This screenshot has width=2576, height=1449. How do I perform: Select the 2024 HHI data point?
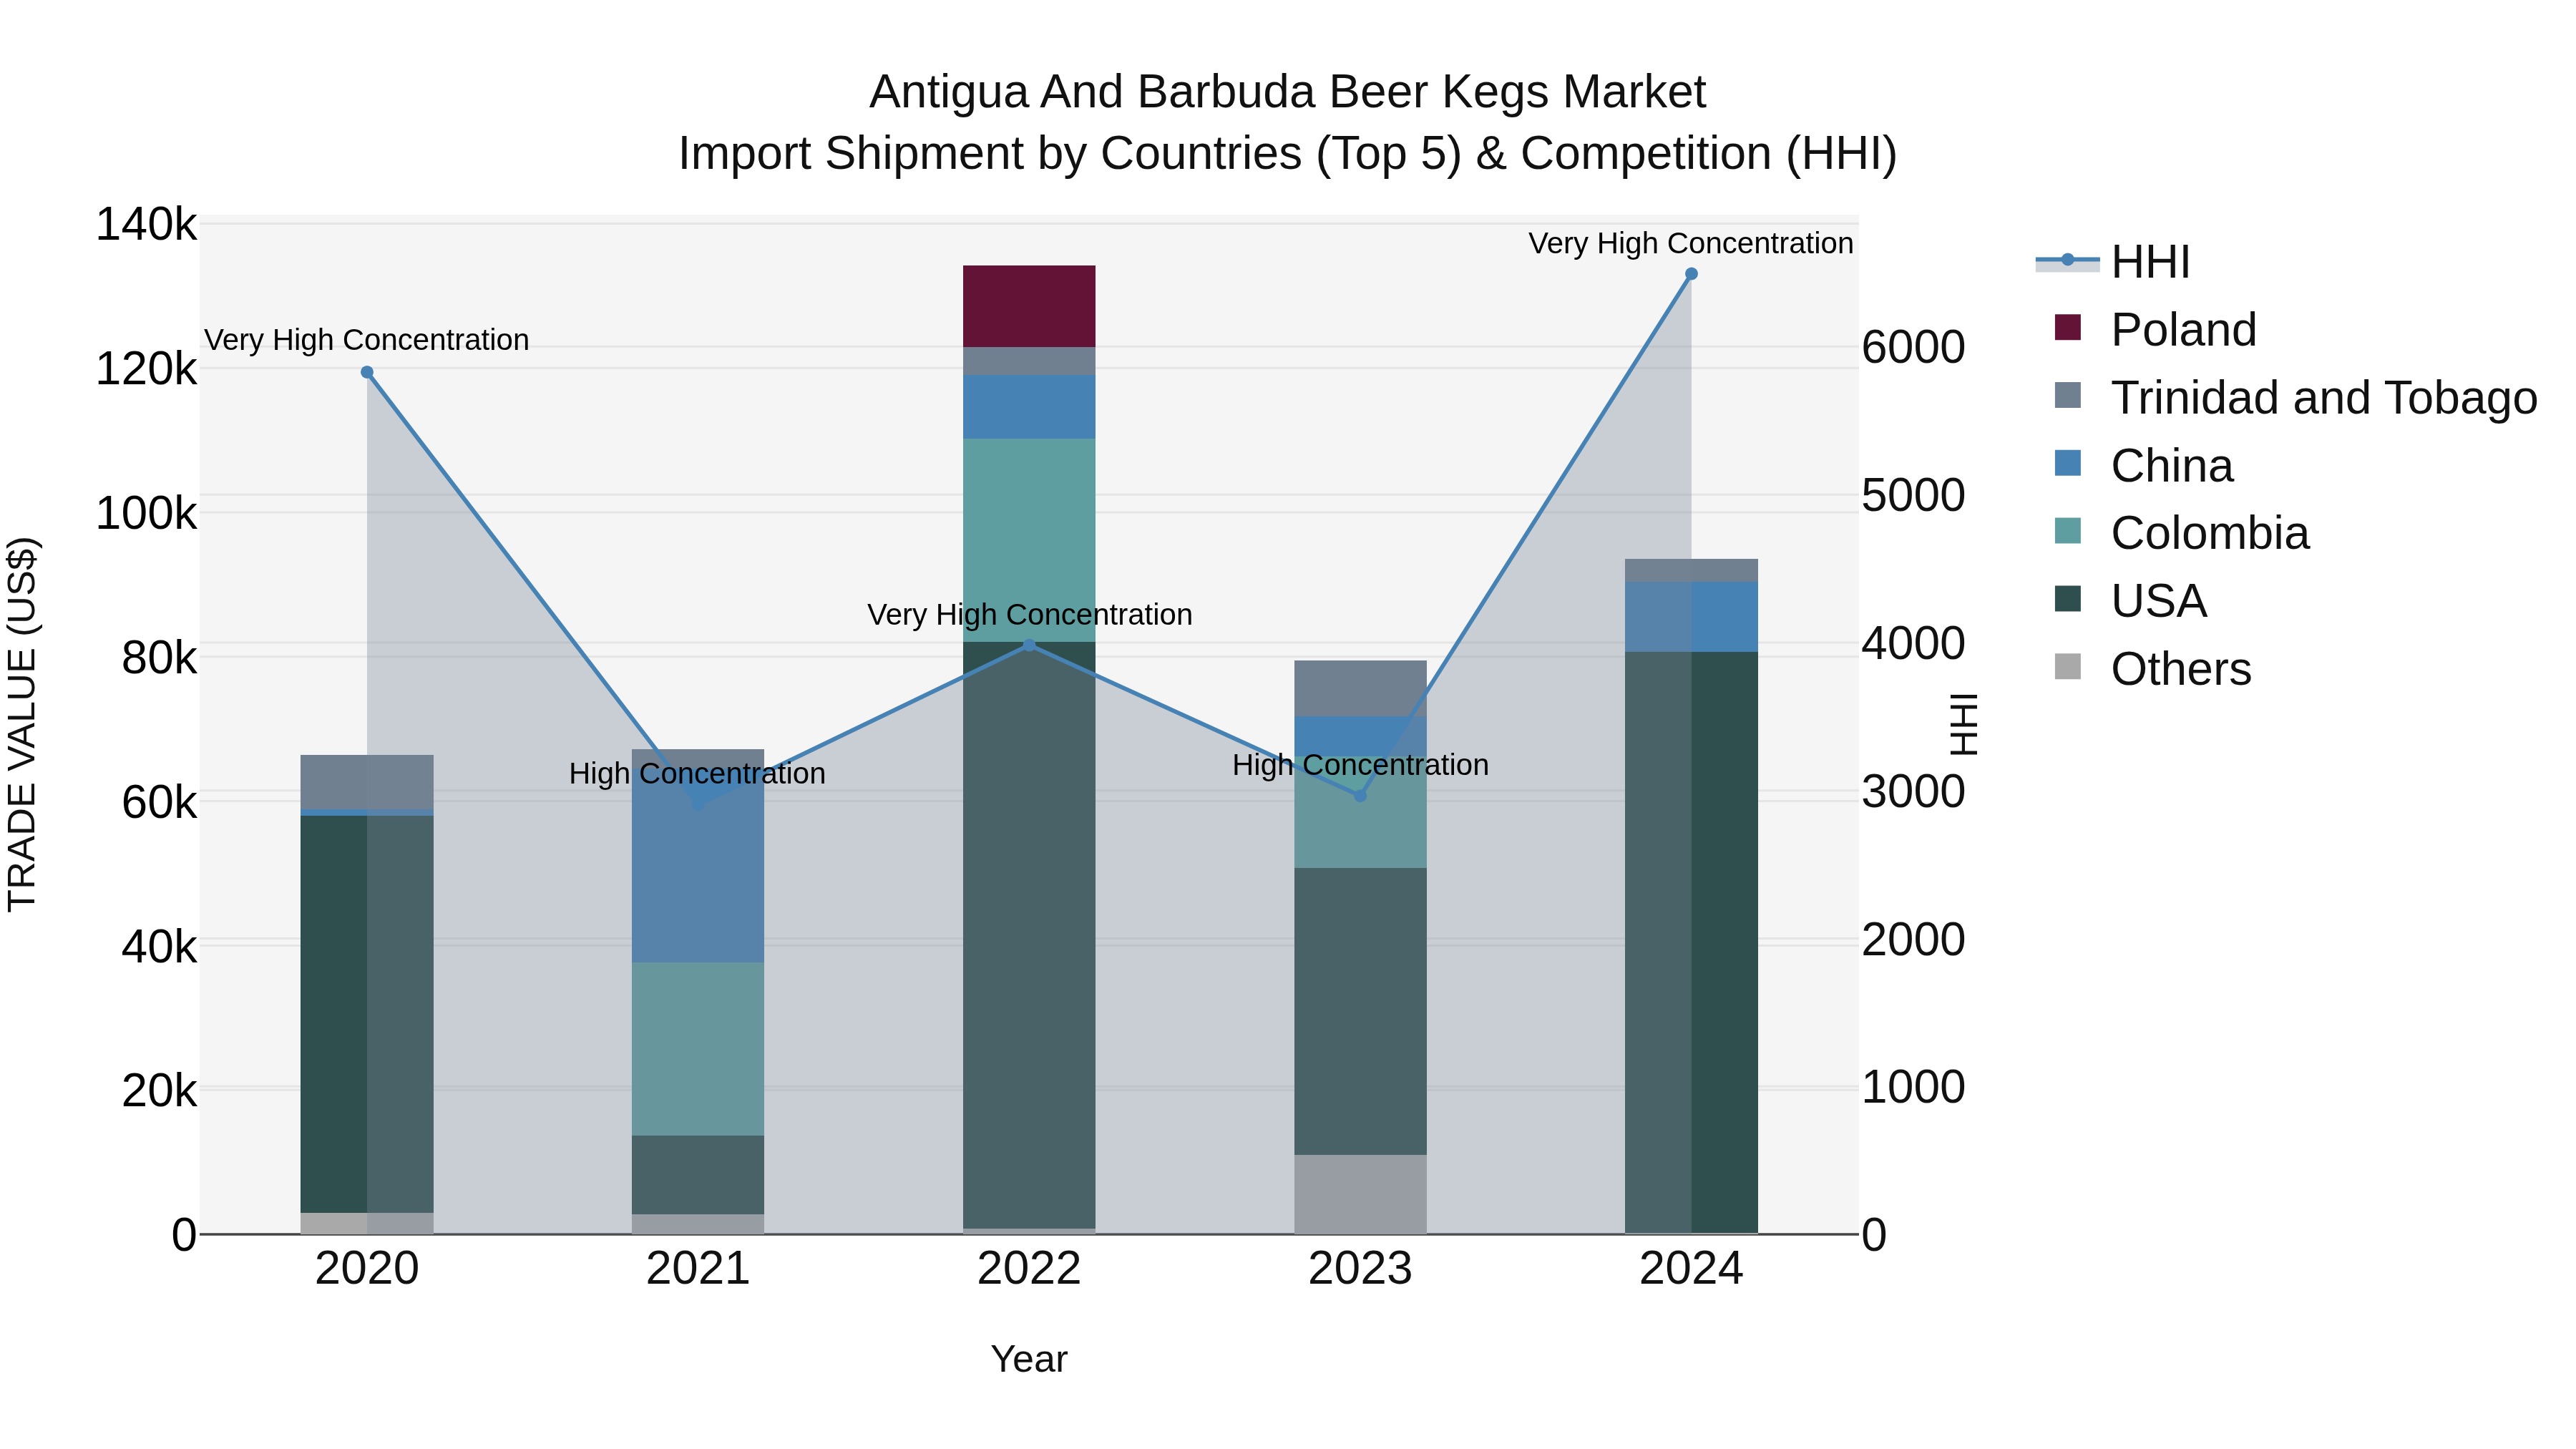pos(1691,274)
